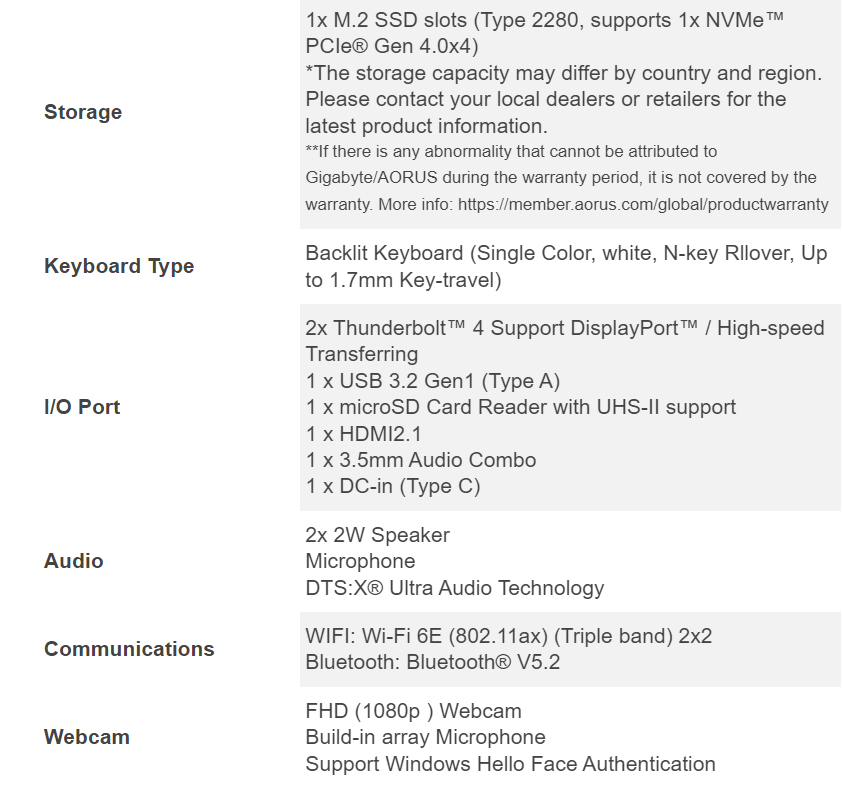Image resolution: width=842 pixels, height=786 pixels.
Task: Click Support Windows Hello Face Authentication text
Action: click(511, 765)
